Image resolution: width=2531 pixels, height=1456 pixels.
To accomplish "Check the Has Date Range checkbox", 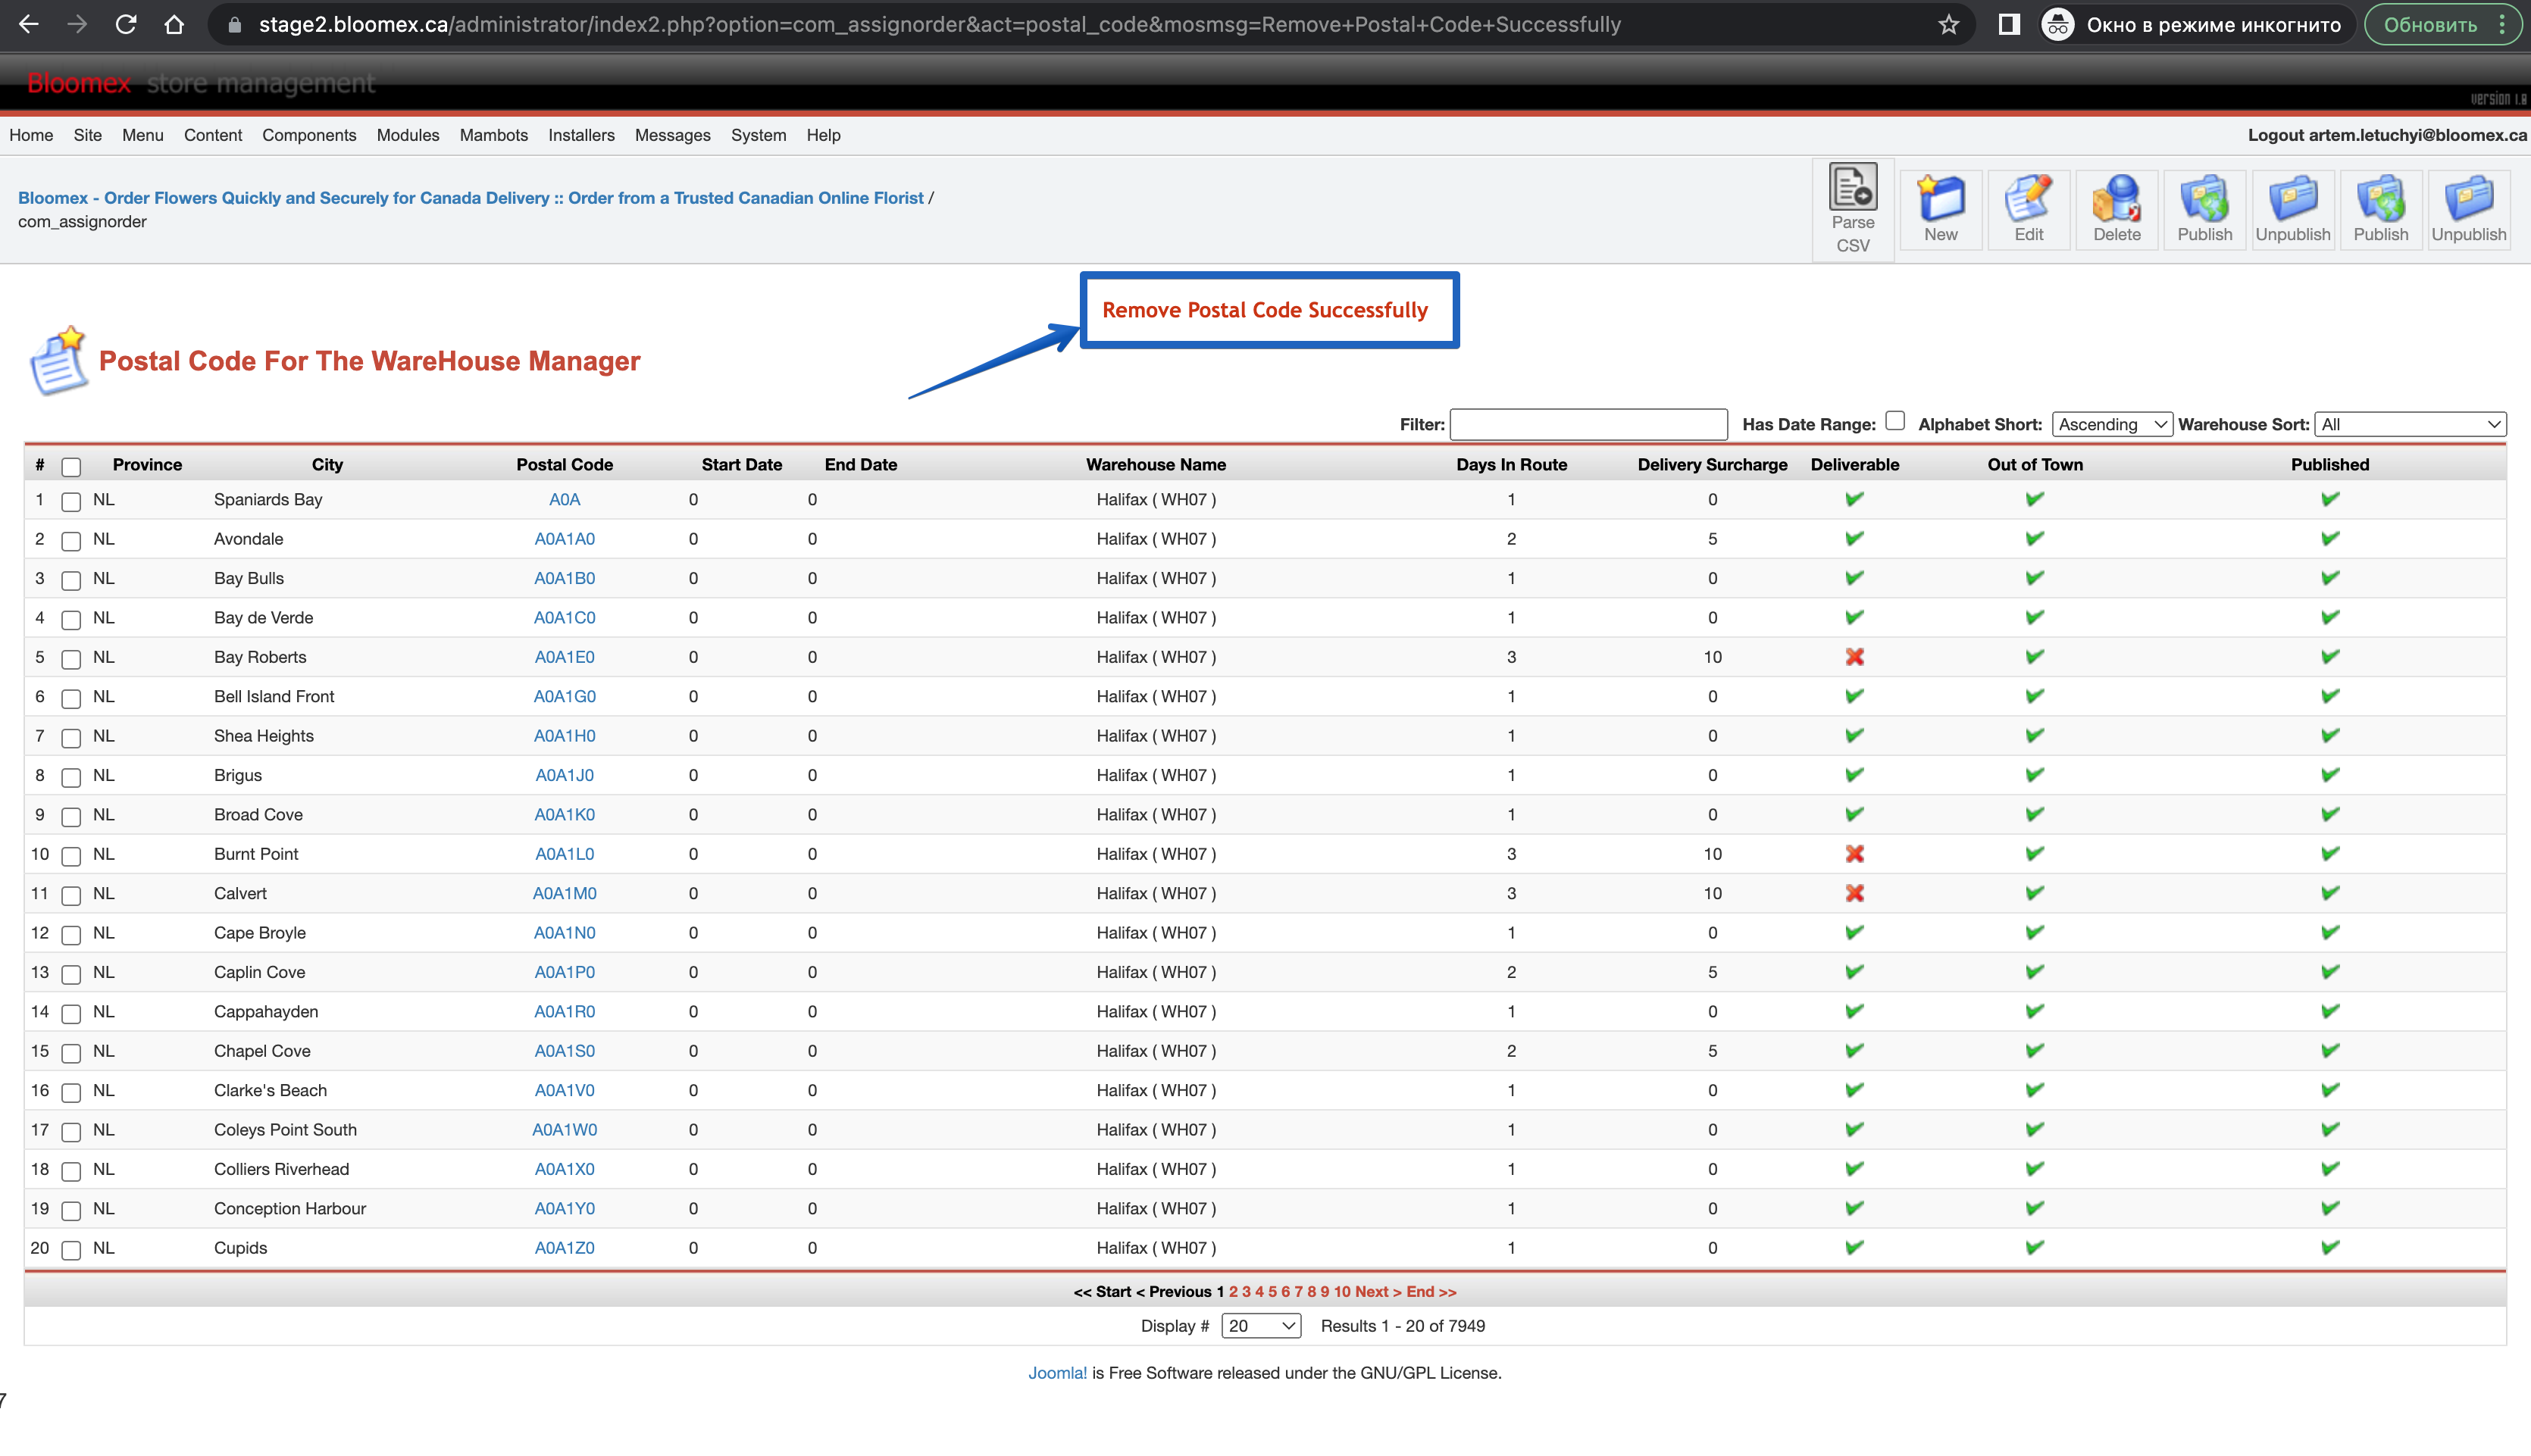I will click(x=1895, y=421).
